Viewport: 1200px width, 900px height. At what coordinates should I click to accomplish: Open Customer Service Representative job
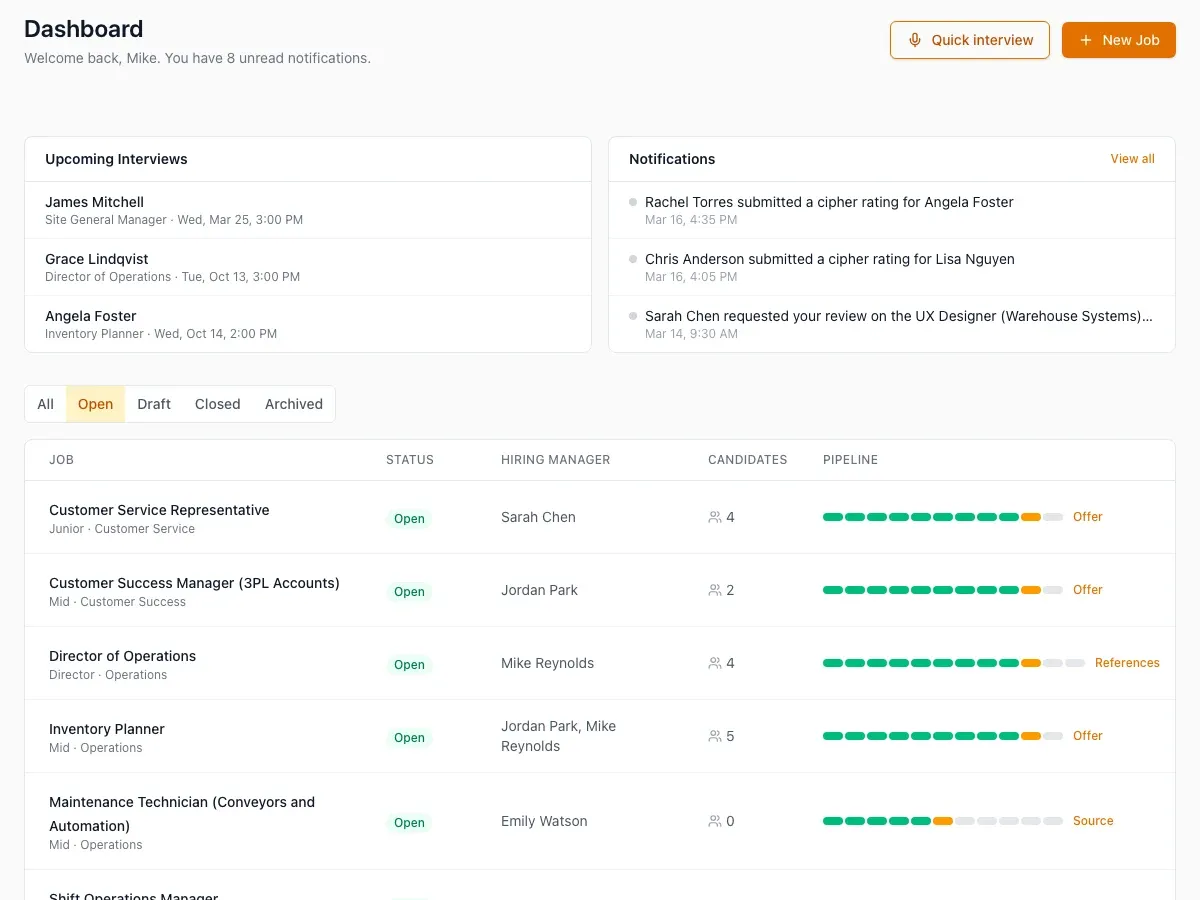(x=159, y=510)
